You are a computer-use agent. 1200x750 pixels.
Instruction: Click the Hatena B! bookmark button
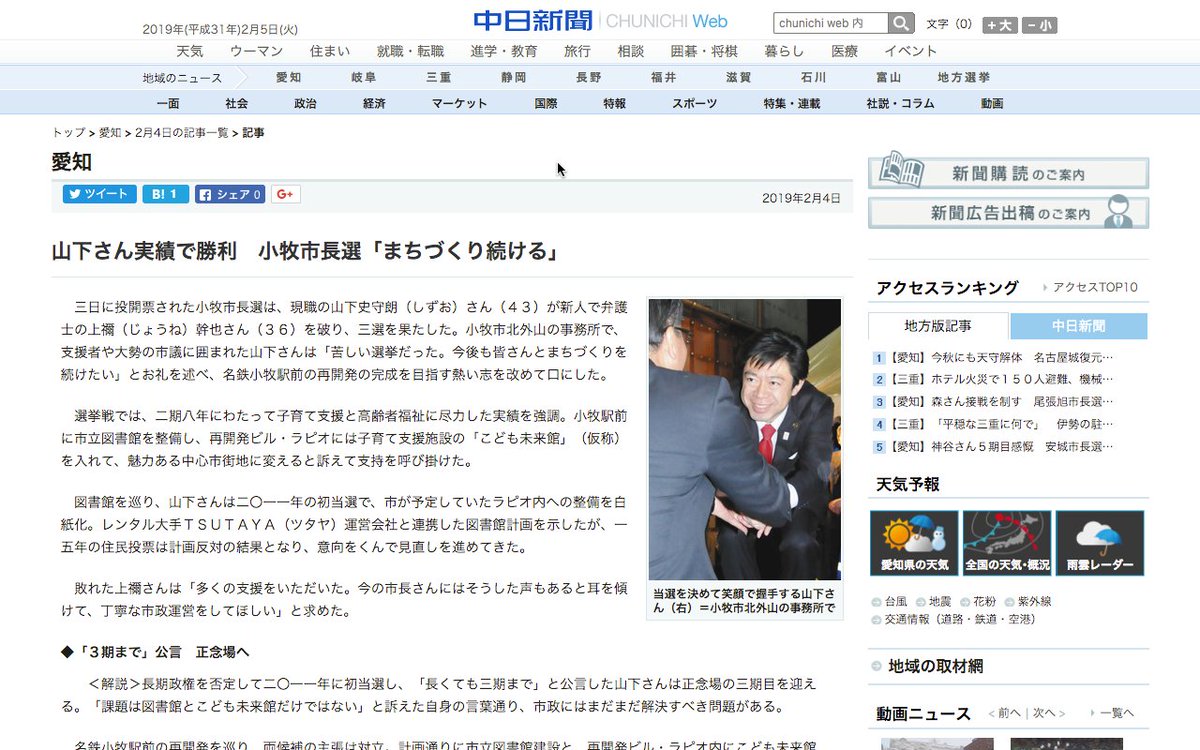coord(165,194)
